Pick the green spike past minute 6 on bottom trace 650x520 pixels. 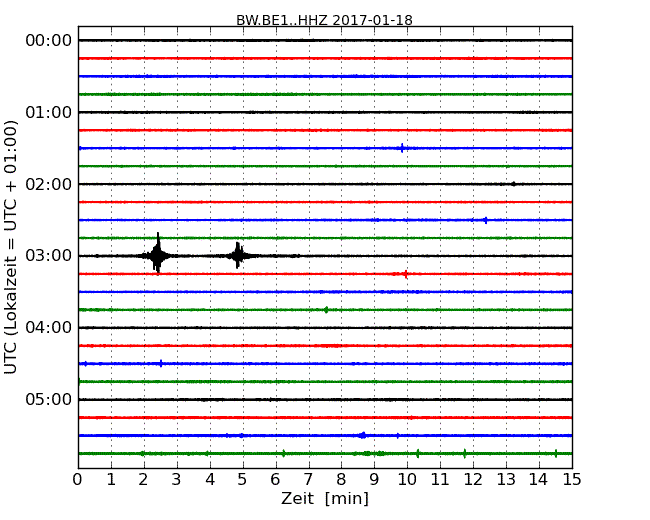pyautogui.click(x=284, y=453)
